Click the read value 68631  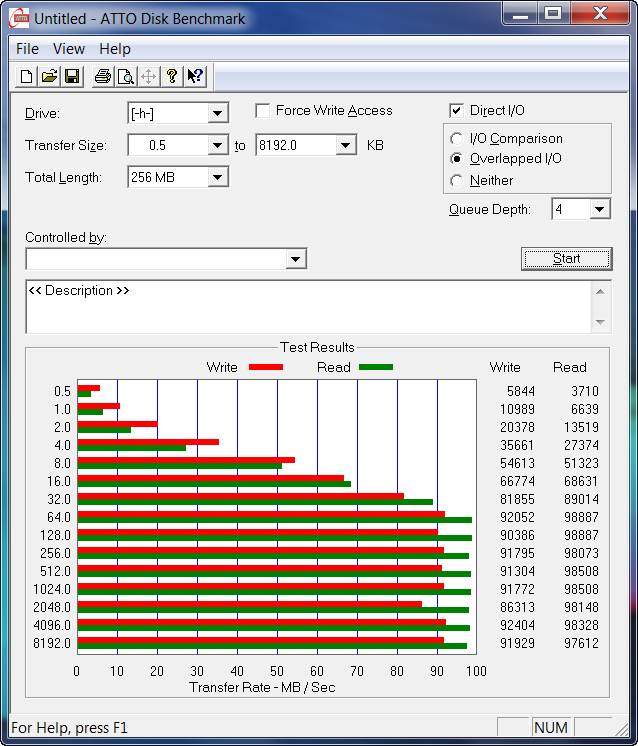[581, 481]
